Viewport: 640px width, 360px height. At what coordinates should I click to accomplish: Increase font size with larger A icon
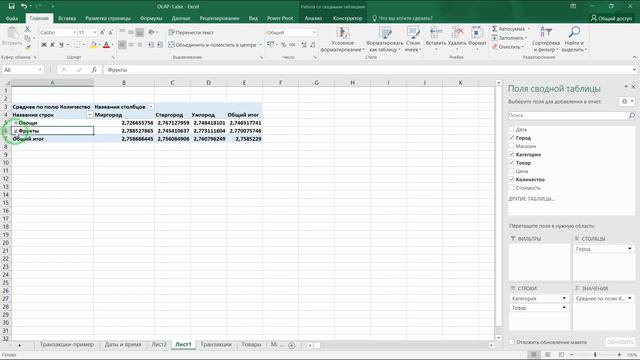click(102, 32)
